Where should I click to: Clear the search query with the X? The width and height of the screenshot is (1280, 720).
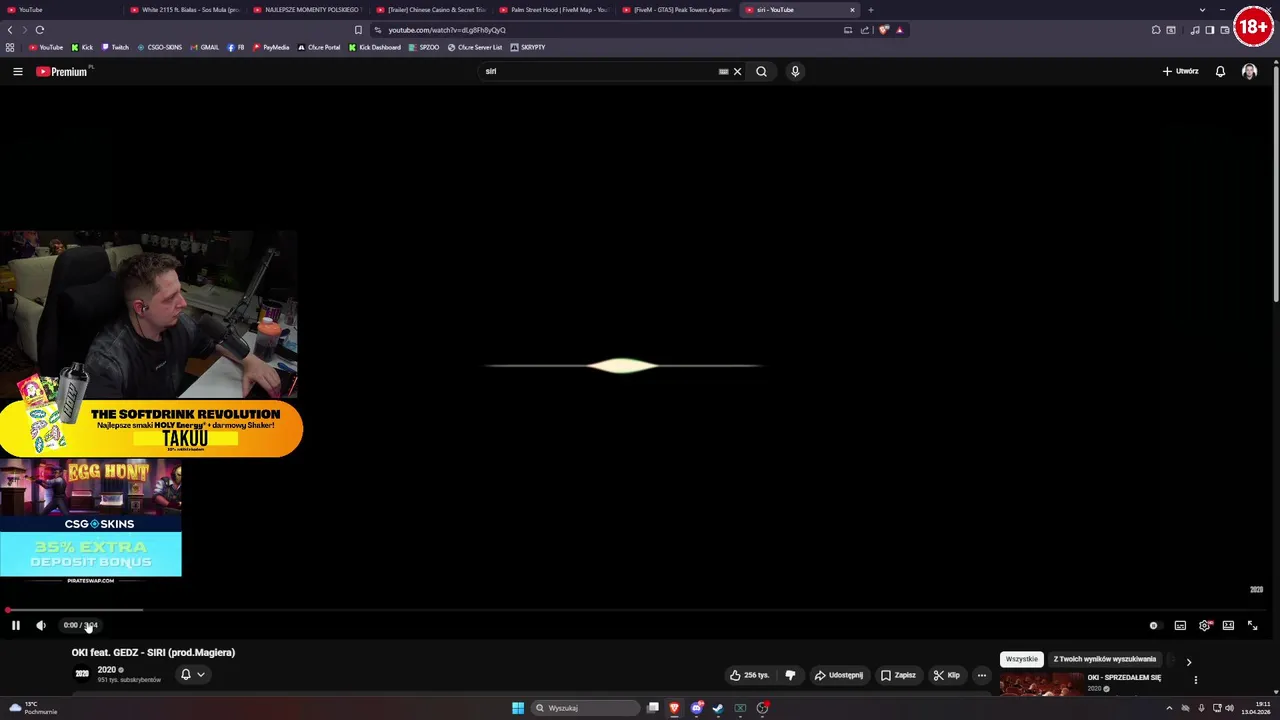click(737, 71)
